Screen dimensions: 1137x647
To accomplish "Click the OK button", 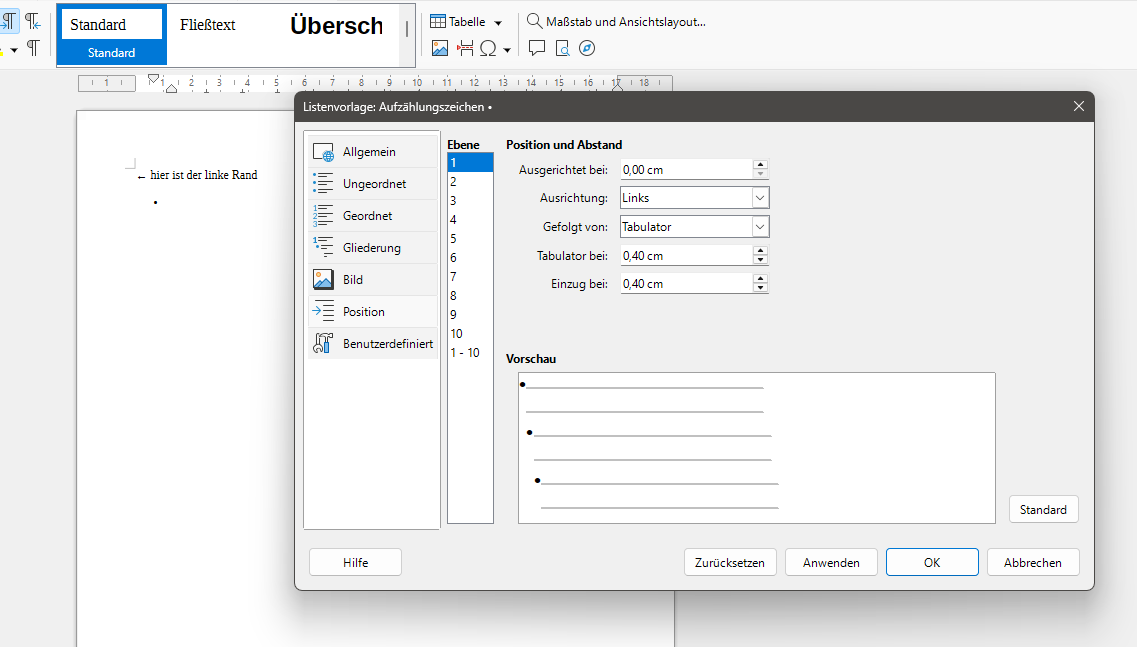I will 931,563.
